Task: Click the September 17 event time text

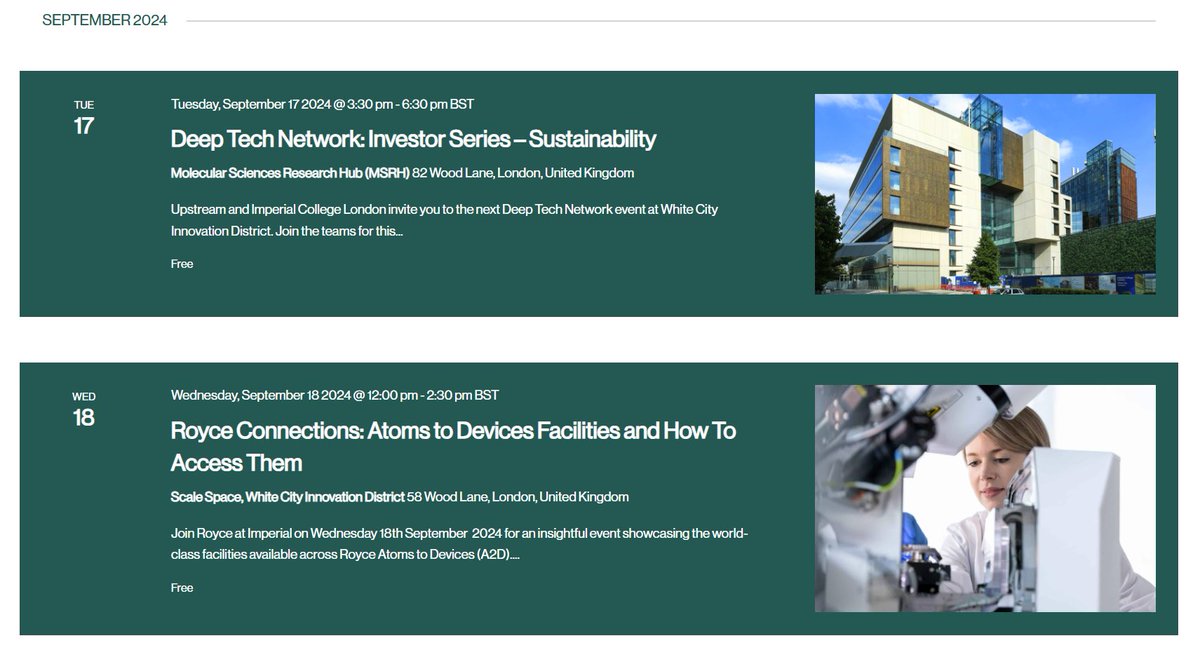Action: pos(322,103)
